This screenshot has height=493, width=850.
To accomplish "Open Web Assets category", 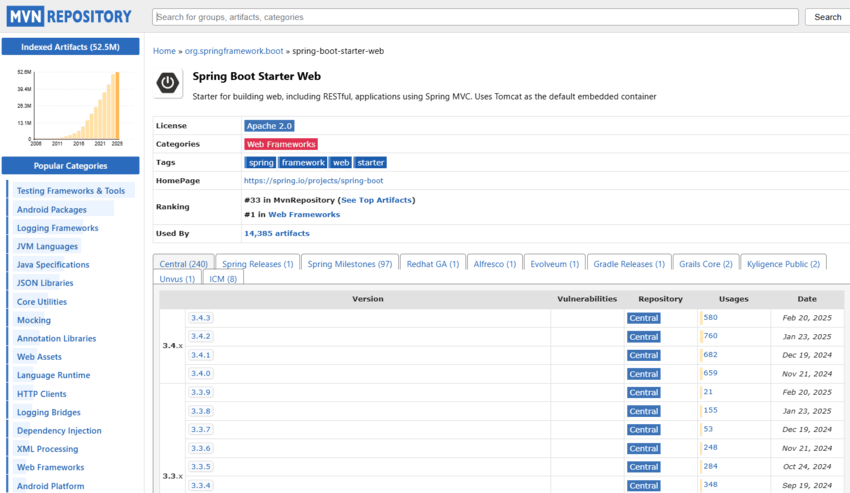I will pyautogui.click(x=39, y=357).
